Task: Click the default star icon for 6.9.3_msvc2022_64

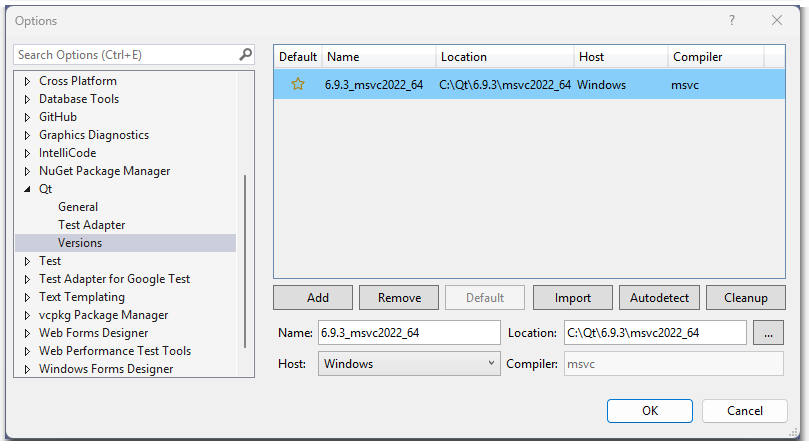Action: (x=298, y=84)
